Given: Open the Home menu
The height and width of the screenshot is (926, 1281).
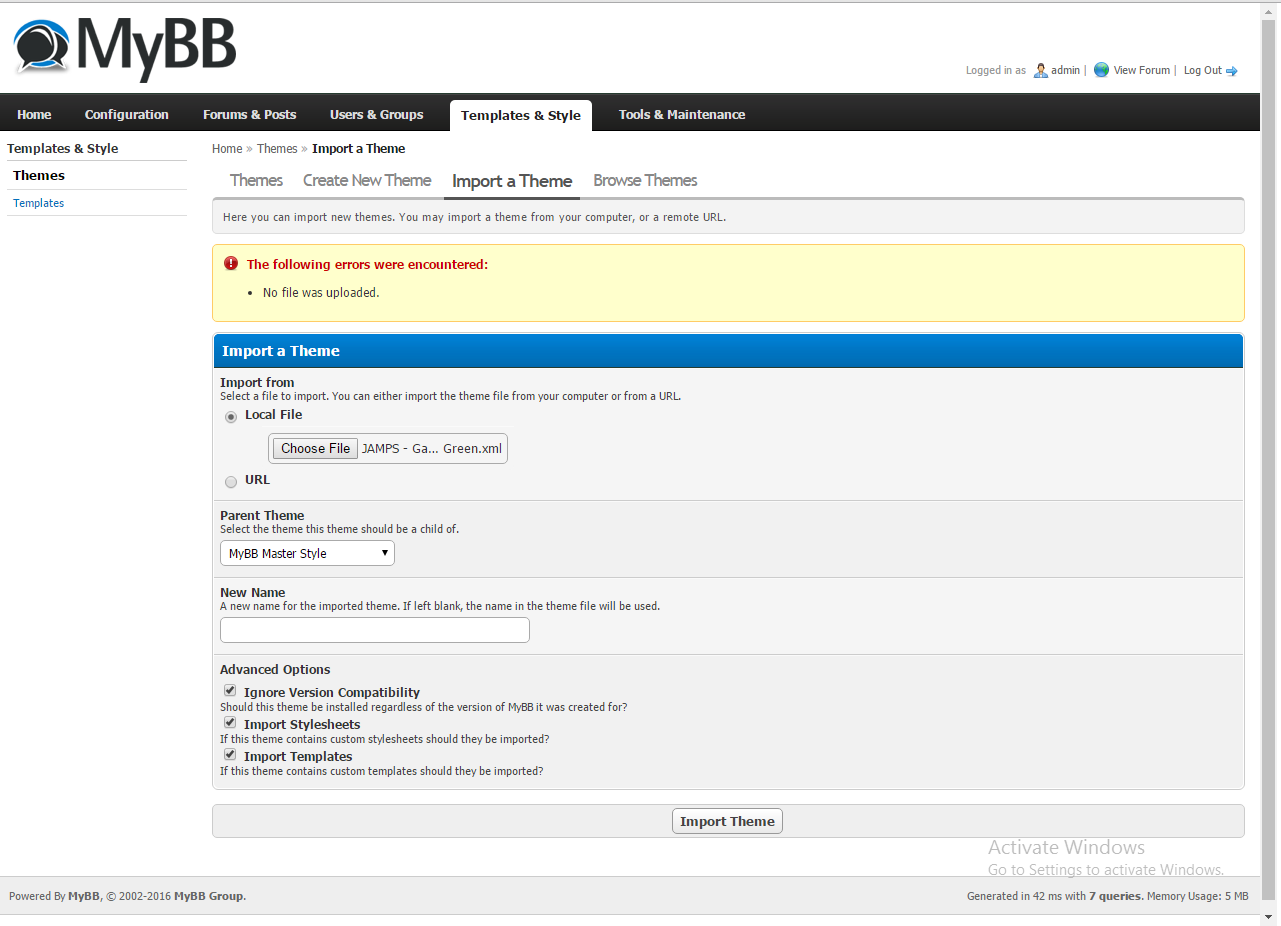Looking at the screenshot, I should (34, 115).
